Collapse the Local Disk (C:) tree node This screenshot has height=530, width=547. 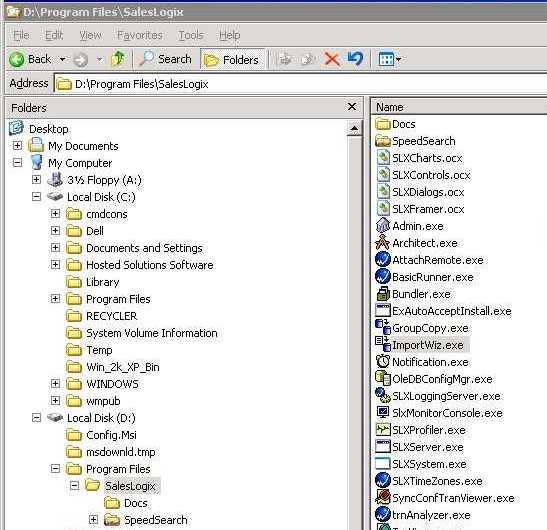(x=36, y=197)
